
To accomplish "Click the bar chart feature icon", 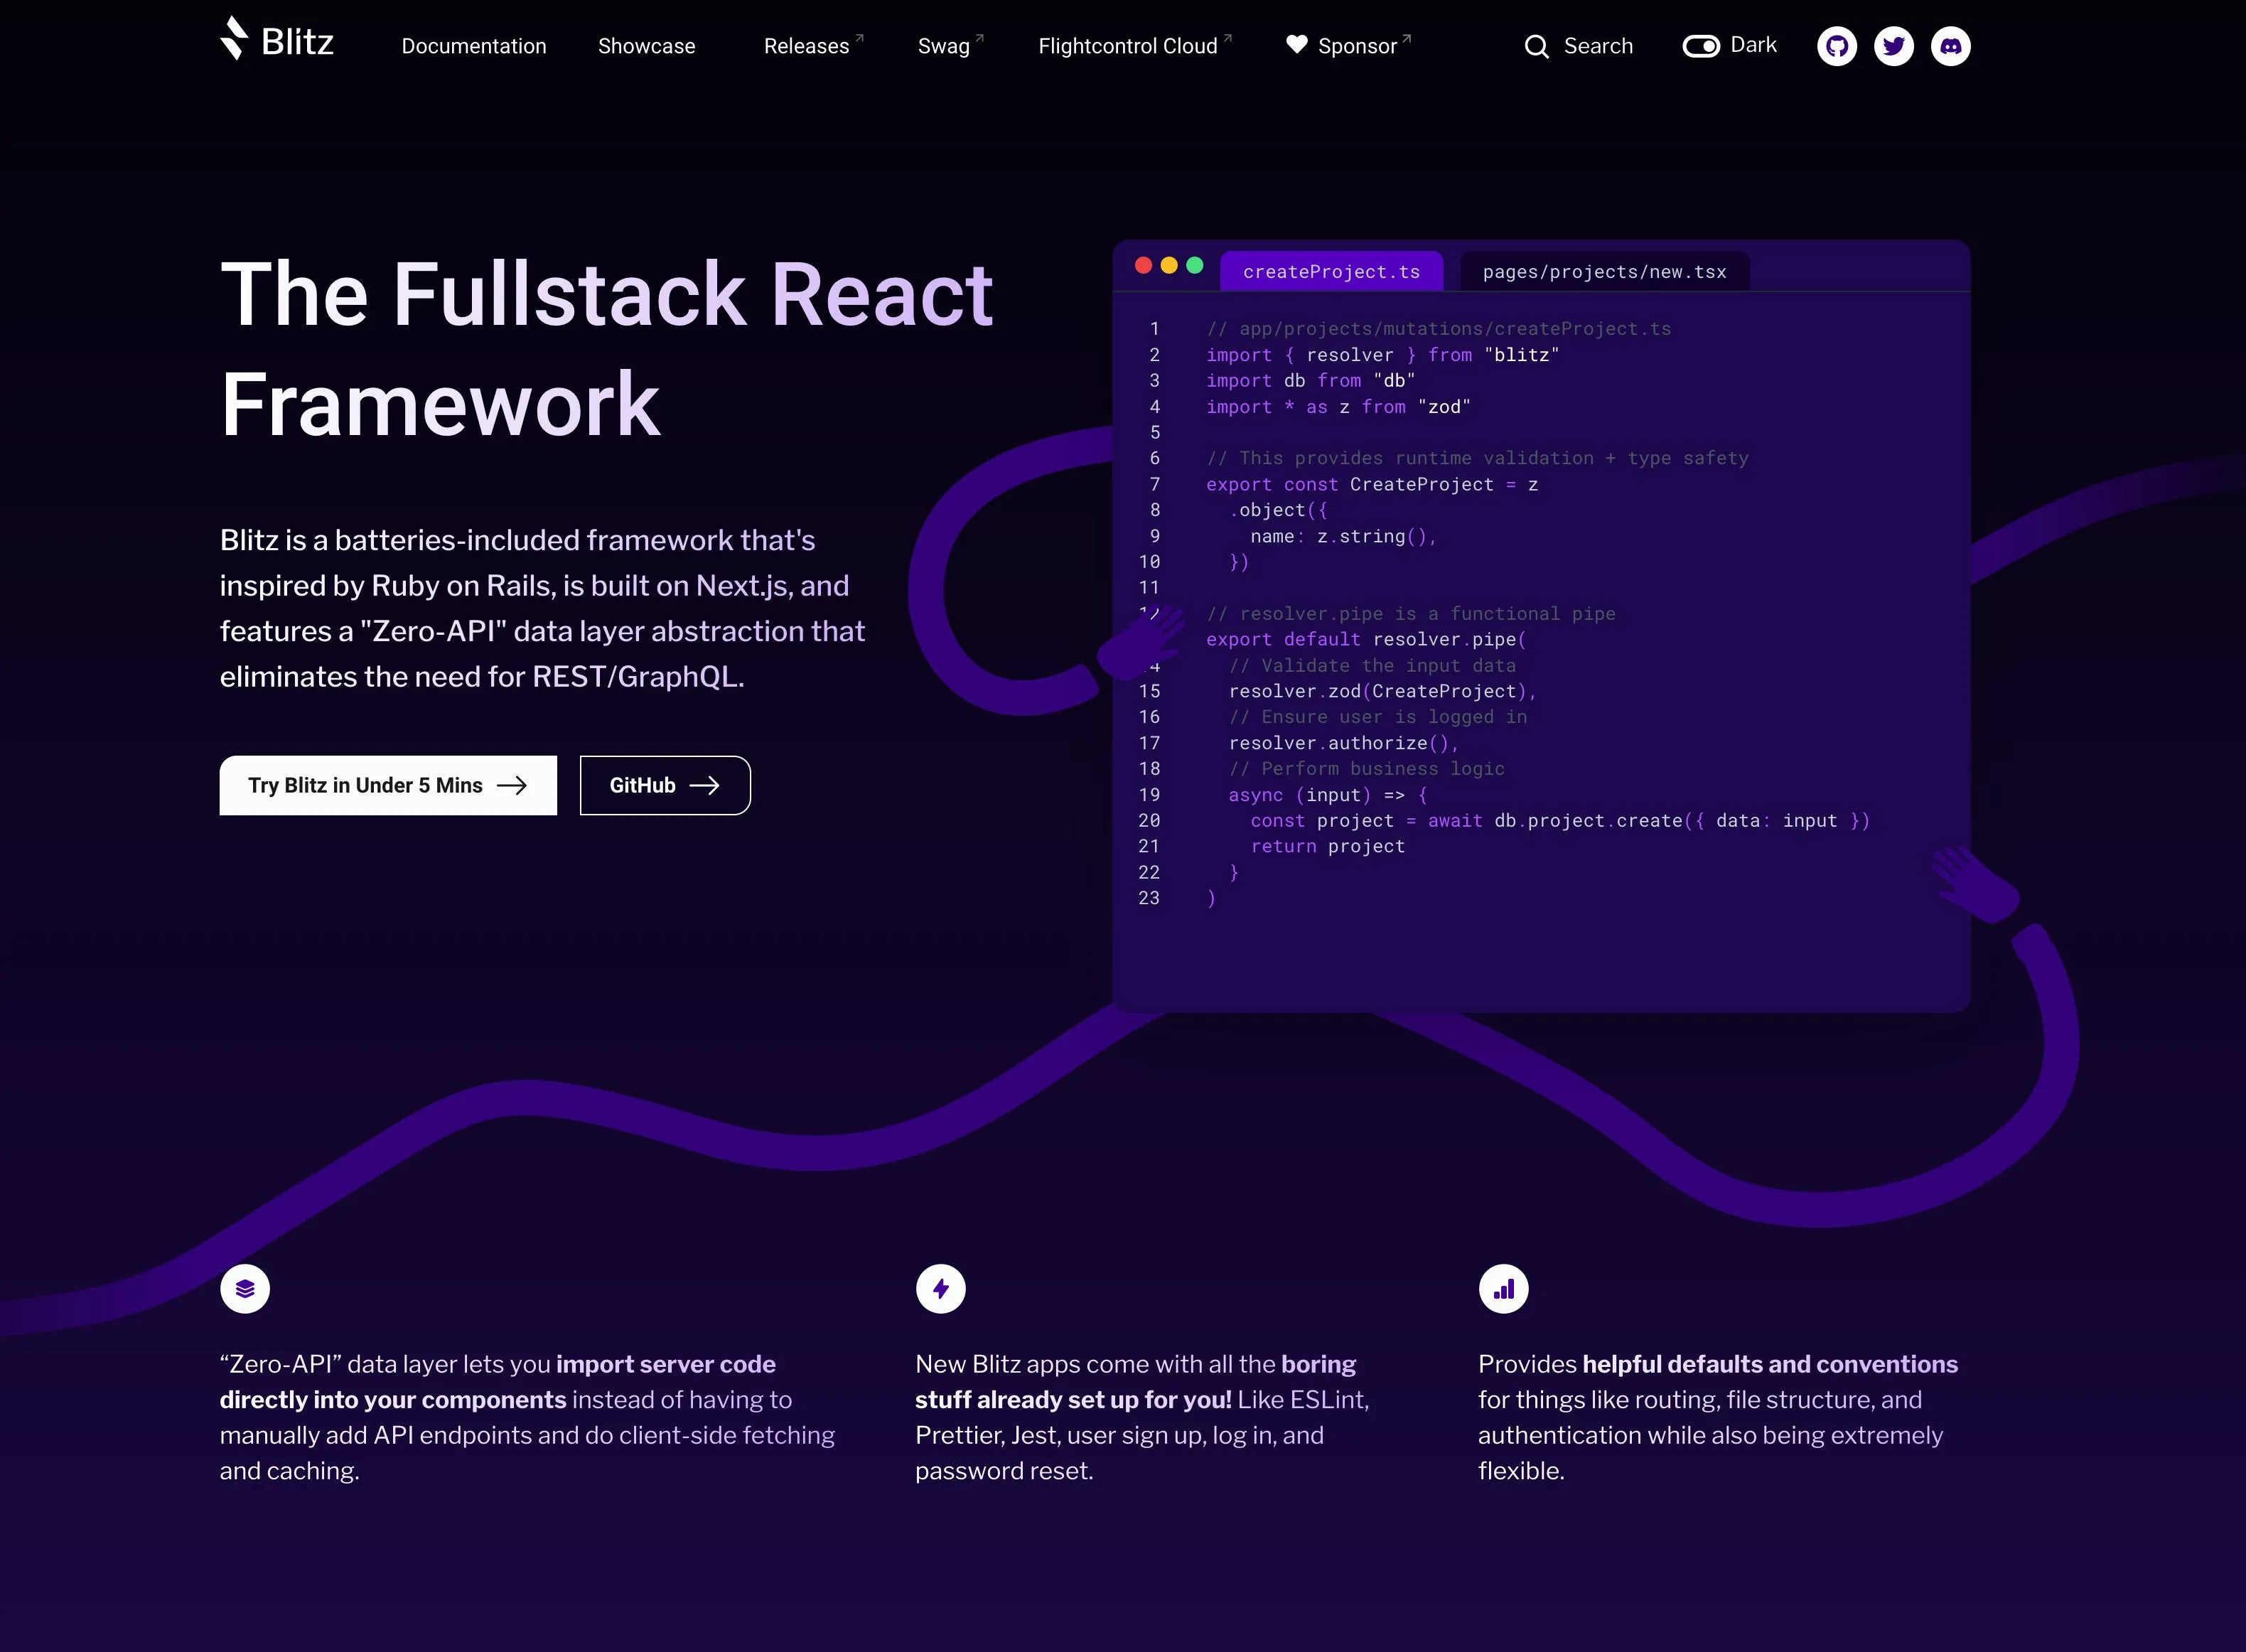I will [1503, 1288].
